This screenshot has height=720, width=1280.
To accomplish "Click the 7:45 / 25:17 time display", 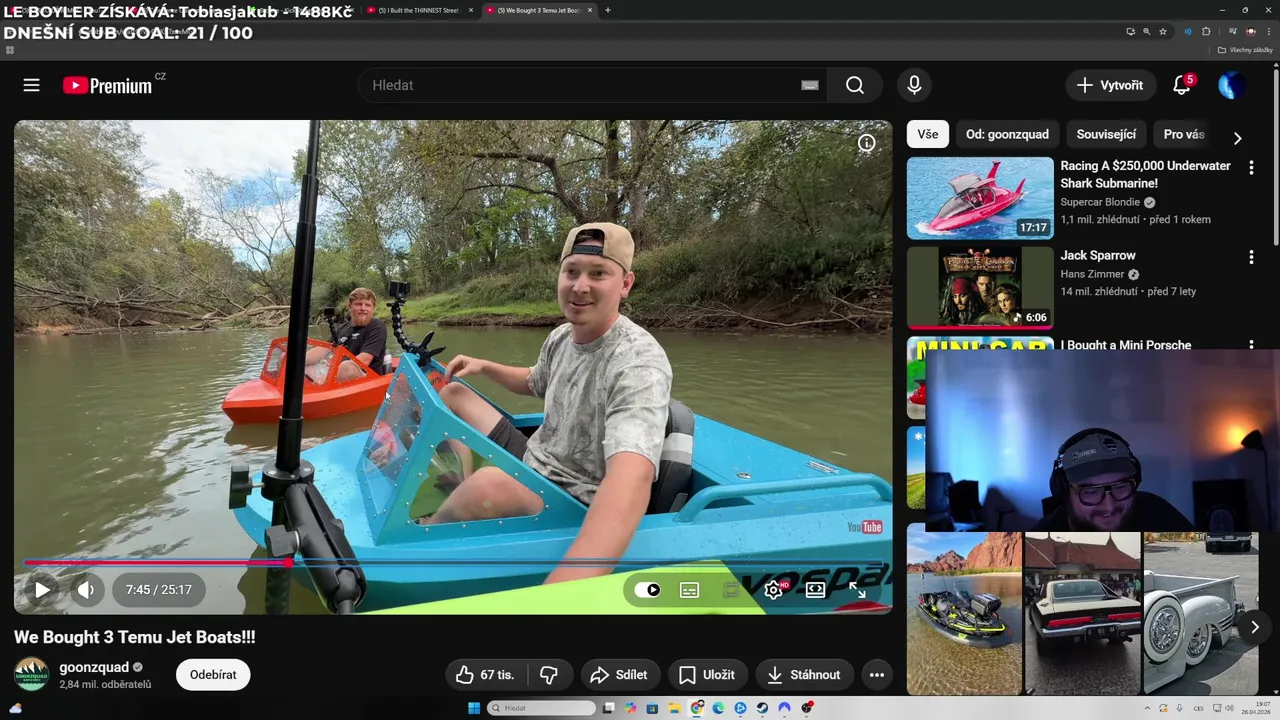I will (x=159, y=590).
